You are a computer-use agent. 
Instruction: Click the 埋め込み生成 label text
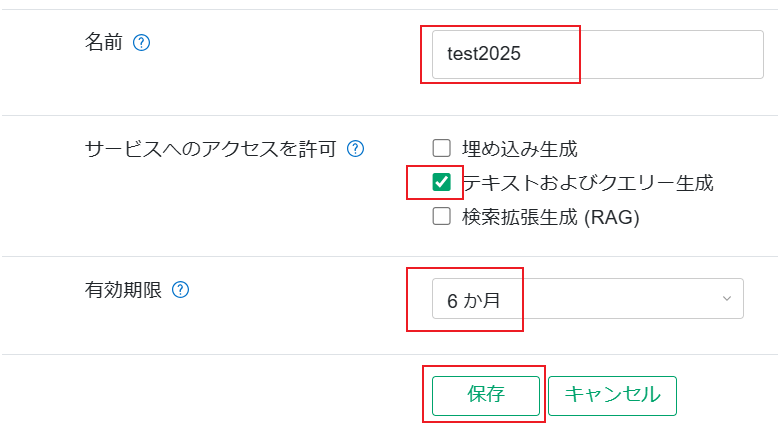coord(520,149)
